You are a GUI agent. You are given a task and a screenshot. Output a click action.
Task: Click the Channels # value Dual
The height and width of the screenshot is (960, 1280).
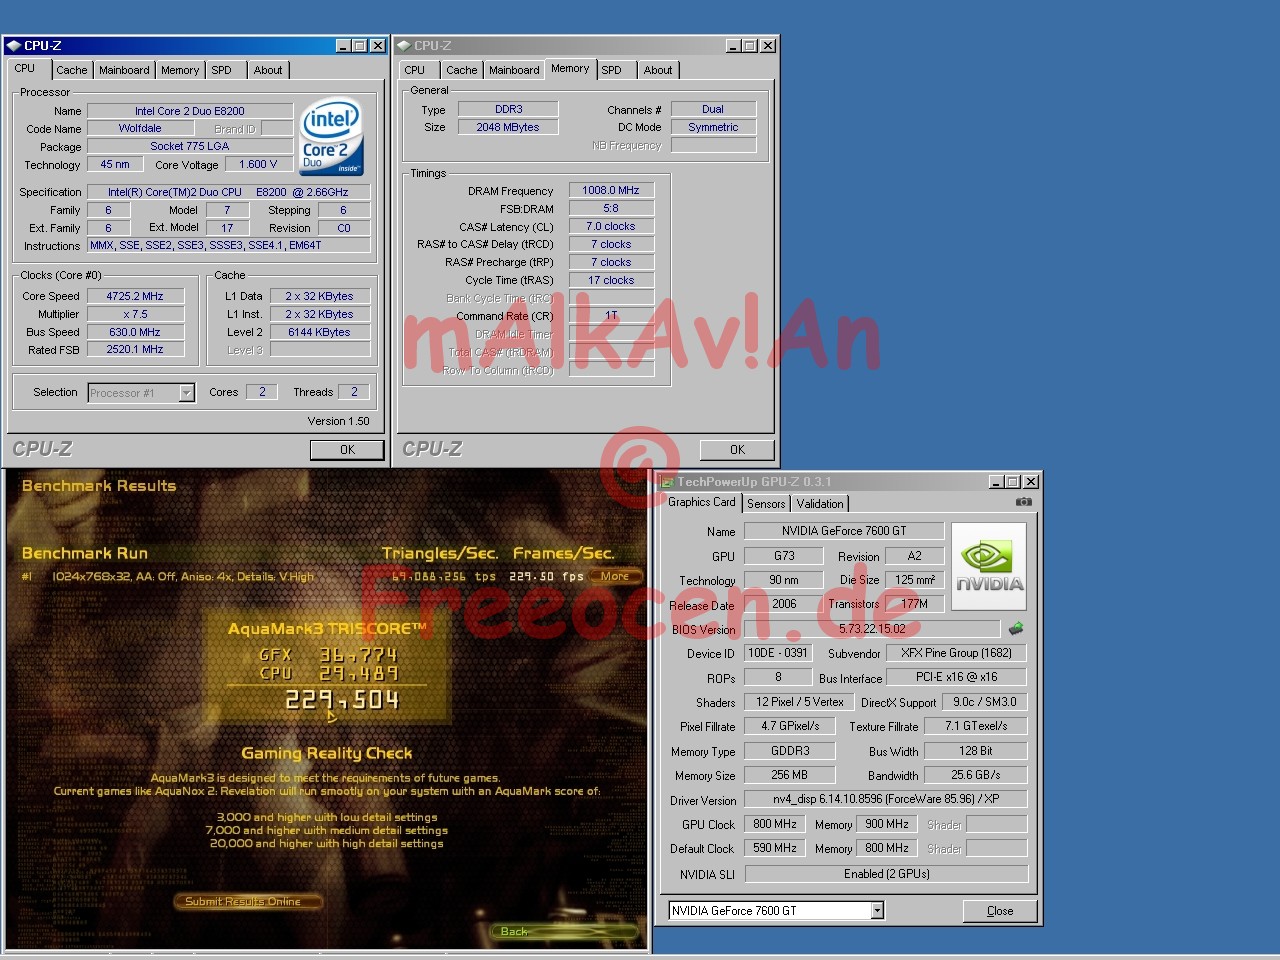[x=713, y=110]
